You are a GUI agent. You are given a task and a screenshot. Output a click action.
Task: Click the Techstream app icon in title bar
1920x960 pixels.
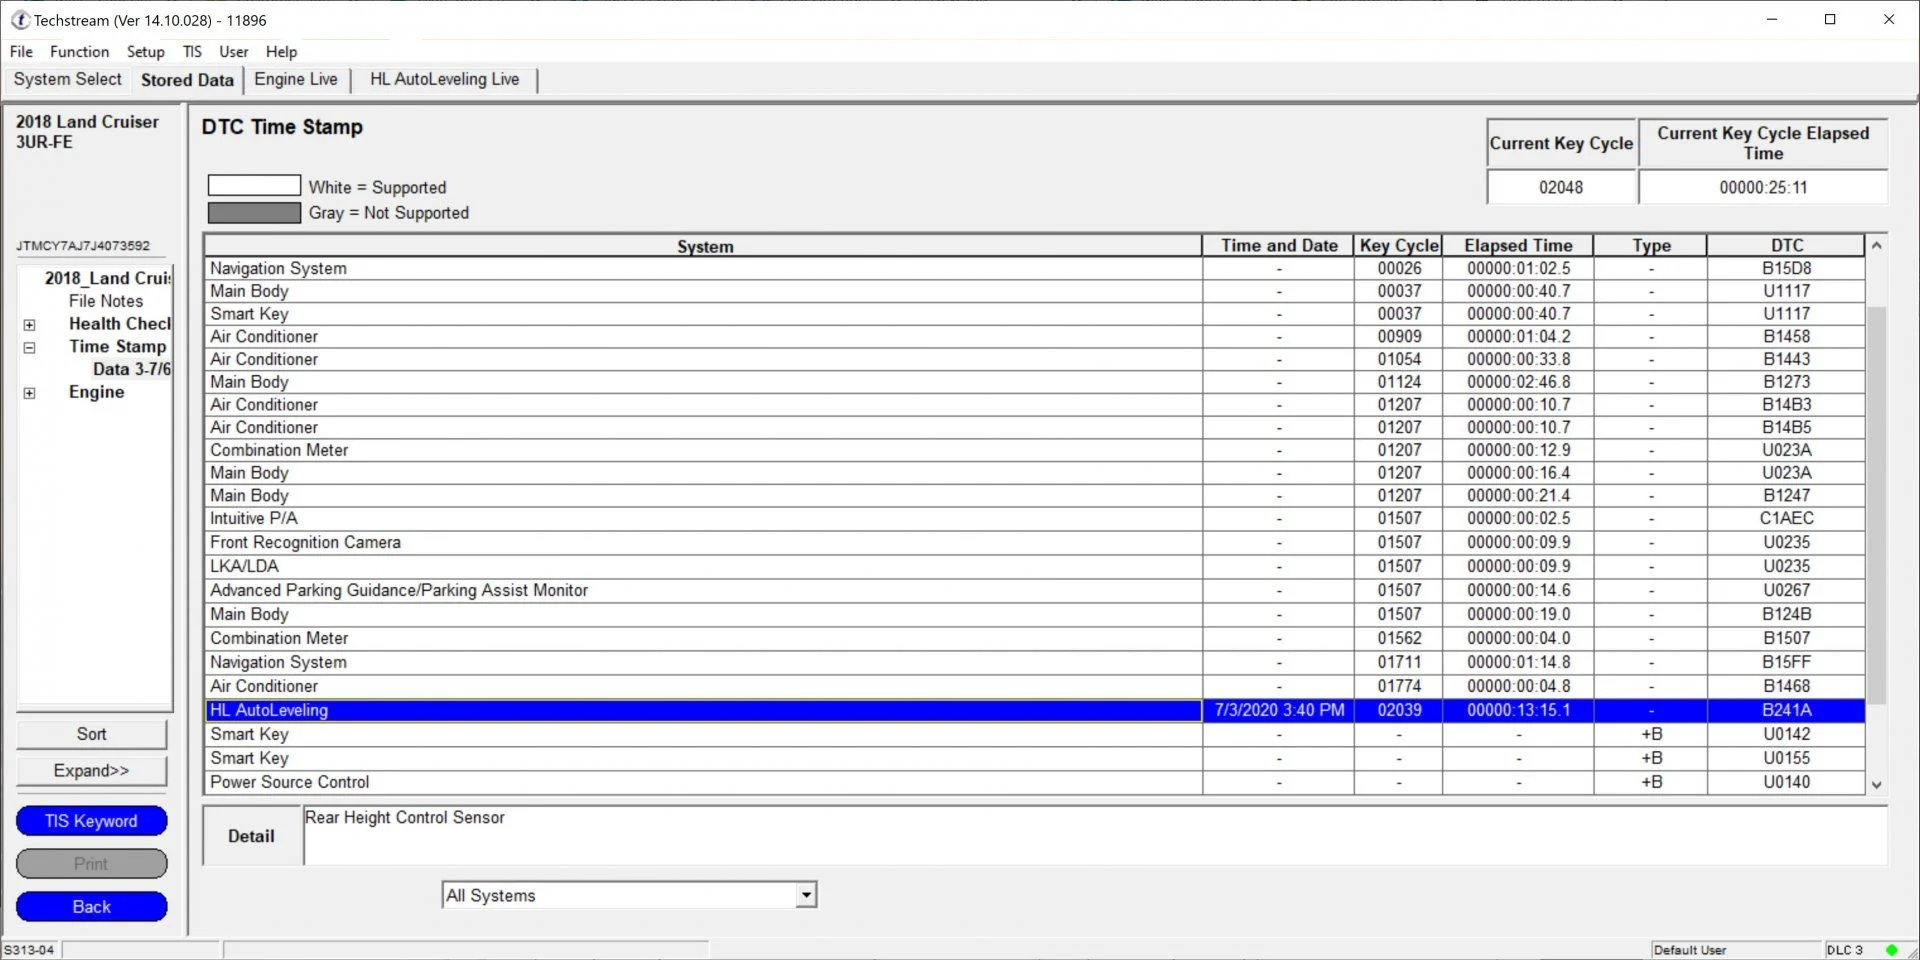pos(19,20)
